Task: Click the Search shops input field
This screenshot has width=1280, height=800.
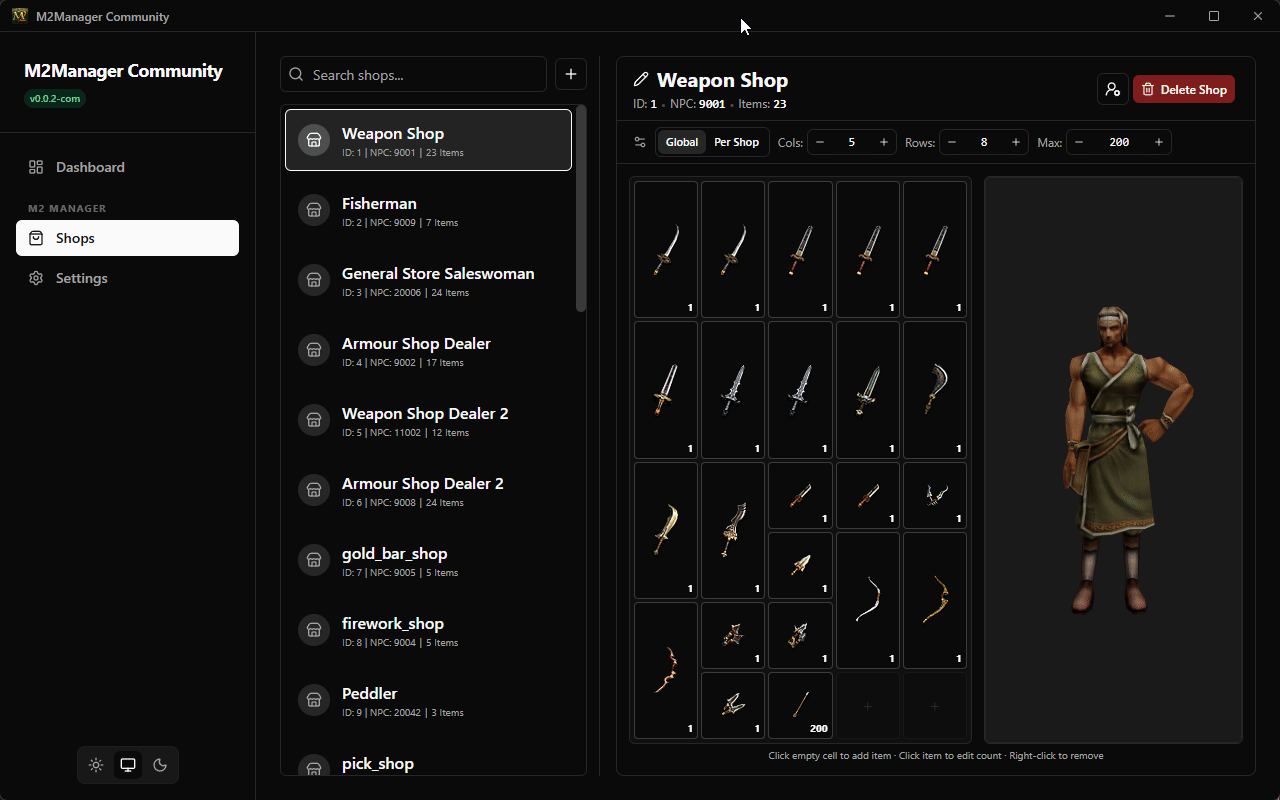Action: coord(420,75)
